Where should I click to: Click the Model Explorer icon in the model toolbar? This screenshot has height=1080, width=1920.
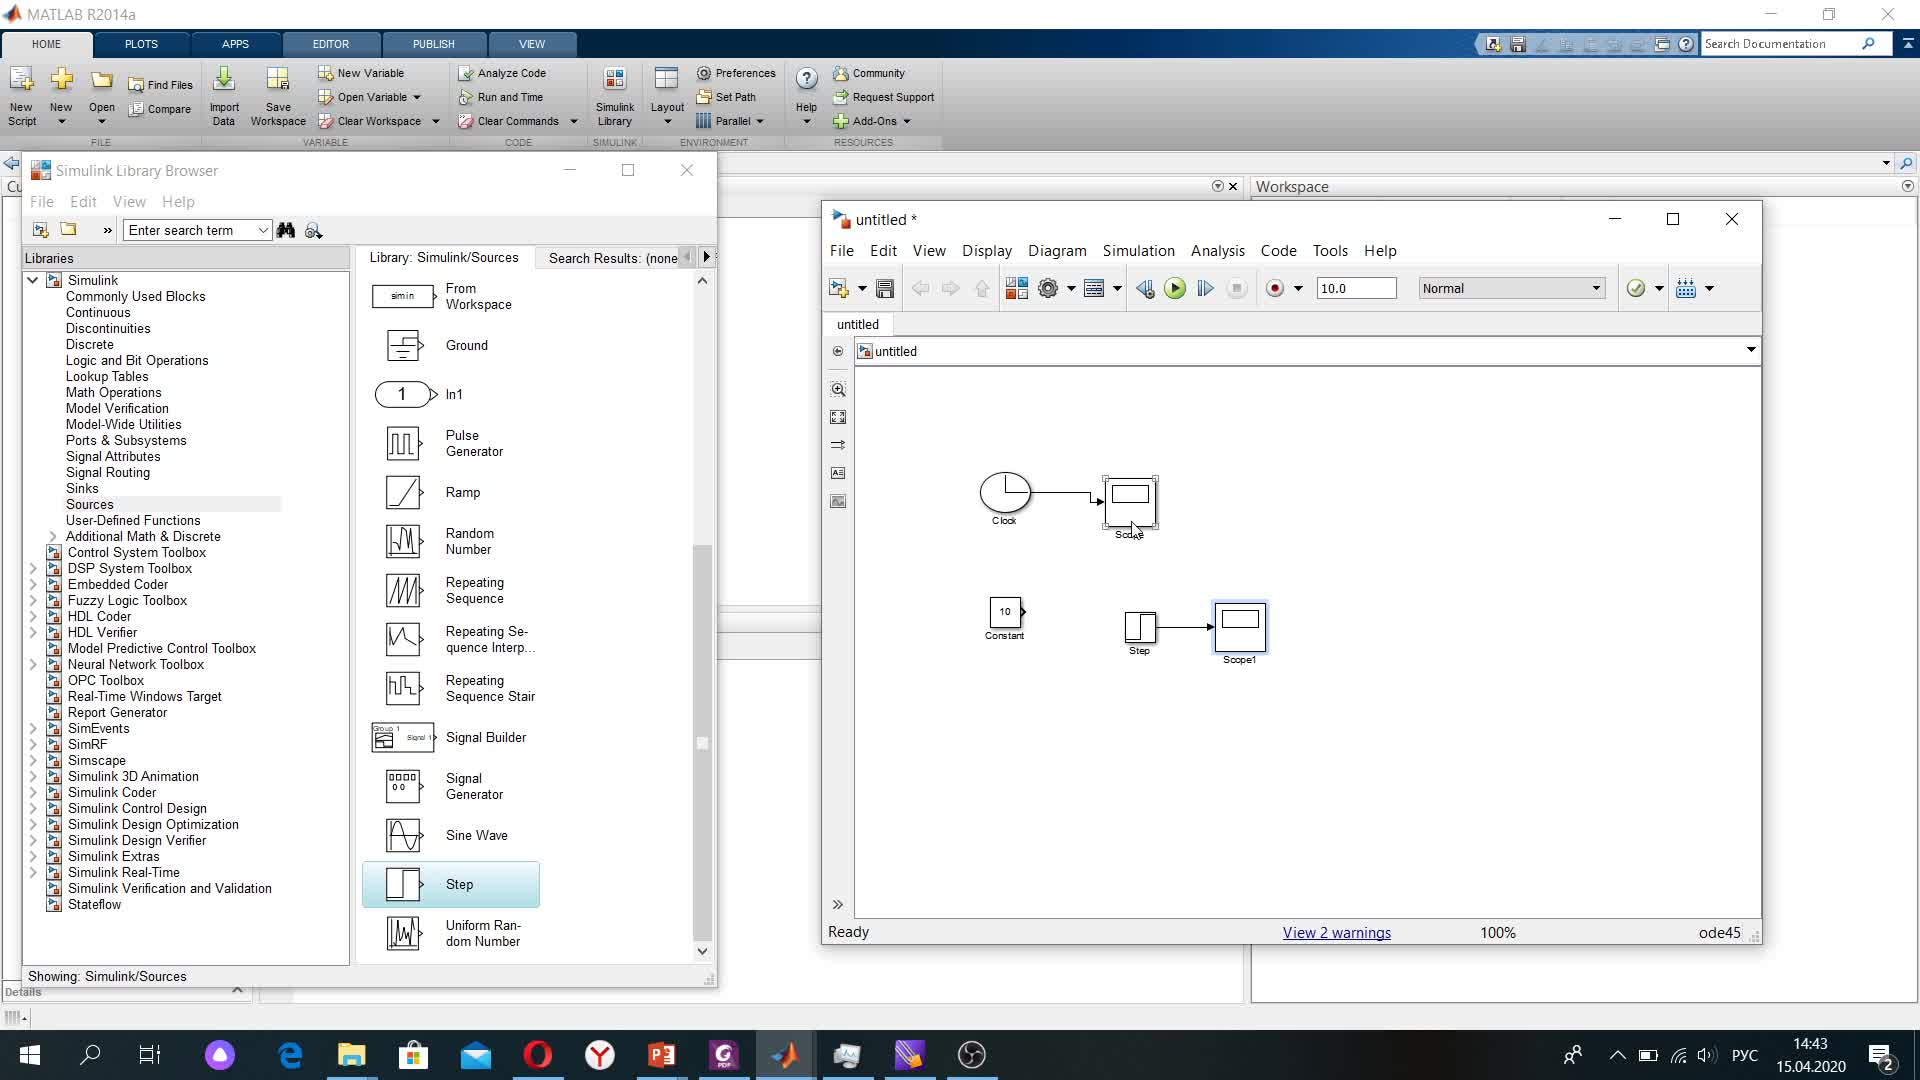1094,288
